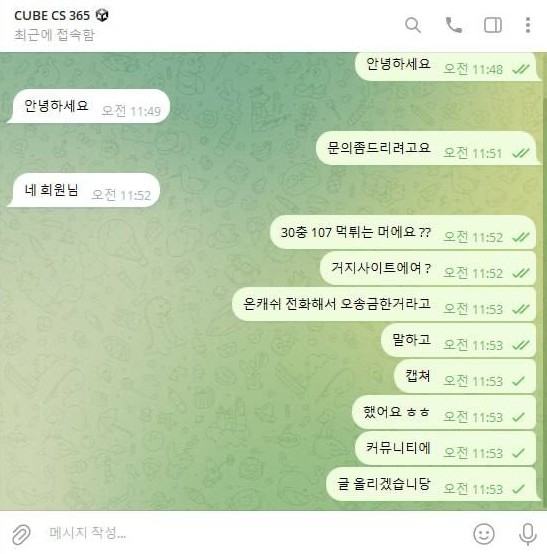Select the incoming message 네 회원님
Viewport: 547px width, 554px height.
tap(83, 190)
